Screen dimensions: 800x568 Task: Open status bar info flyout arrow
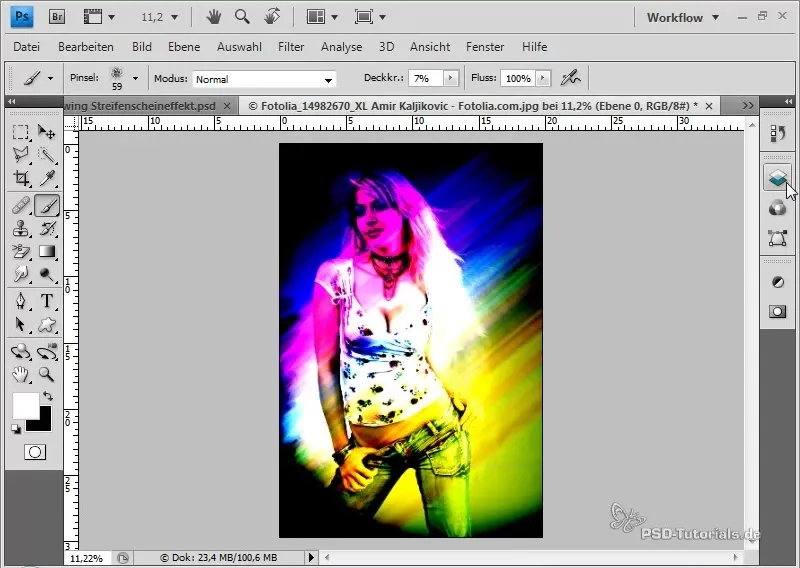coord(311,557)
